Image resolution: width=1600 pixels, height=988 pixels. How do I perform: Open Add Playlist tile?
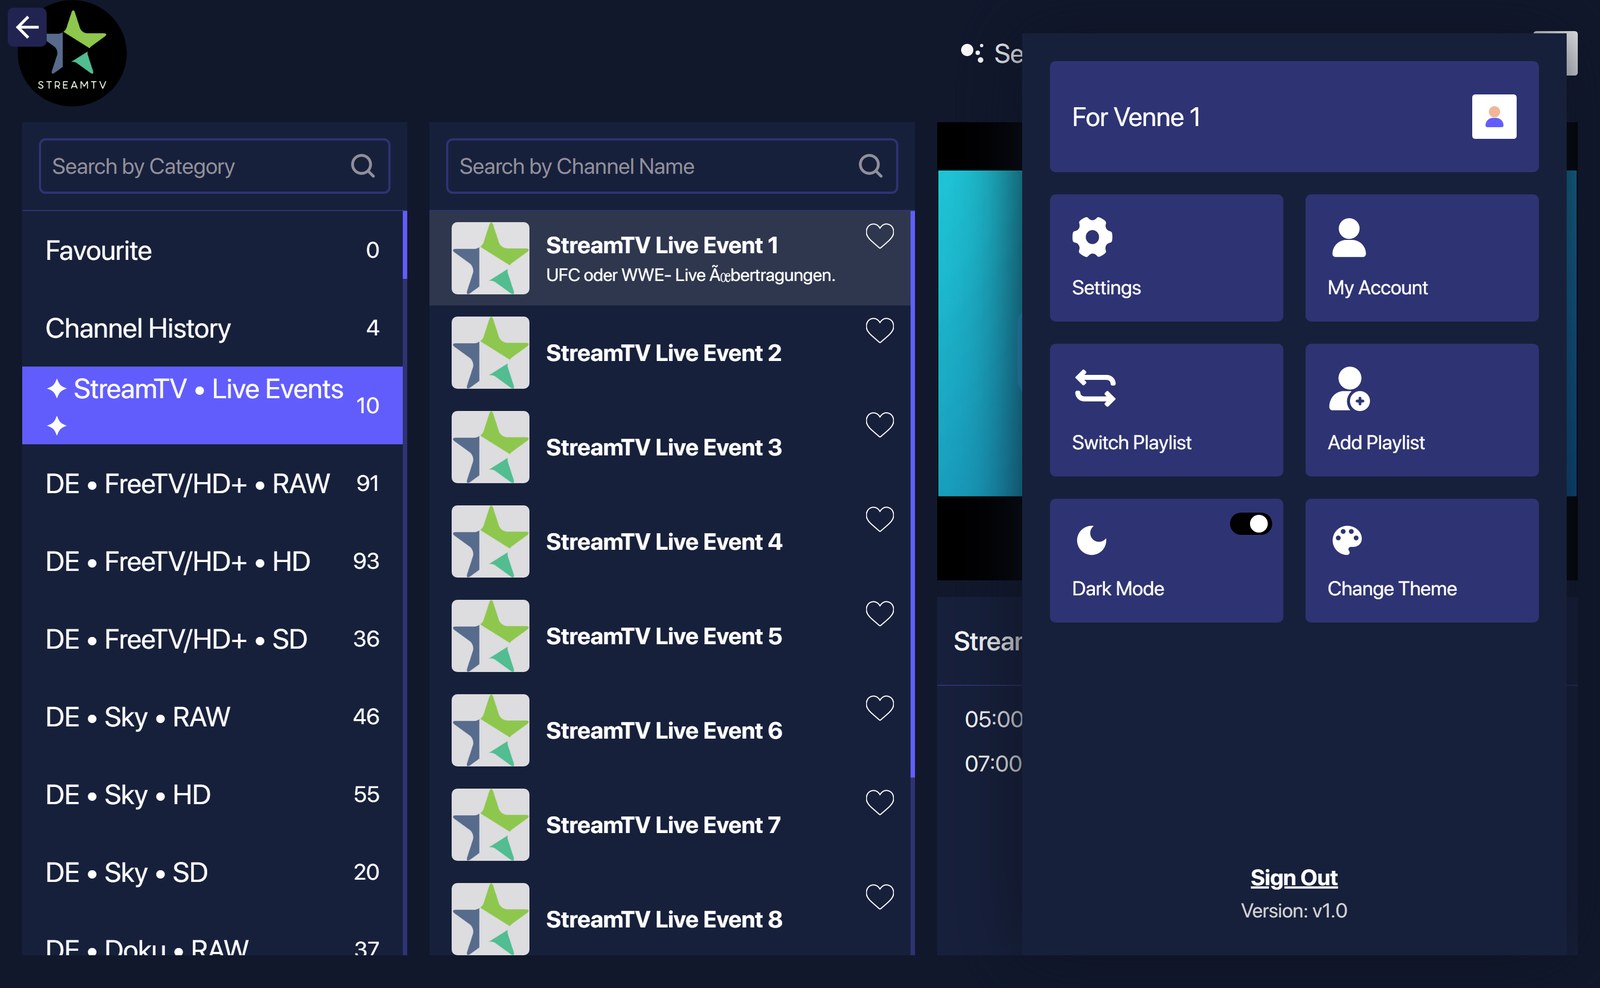[x=1421, y=410]
